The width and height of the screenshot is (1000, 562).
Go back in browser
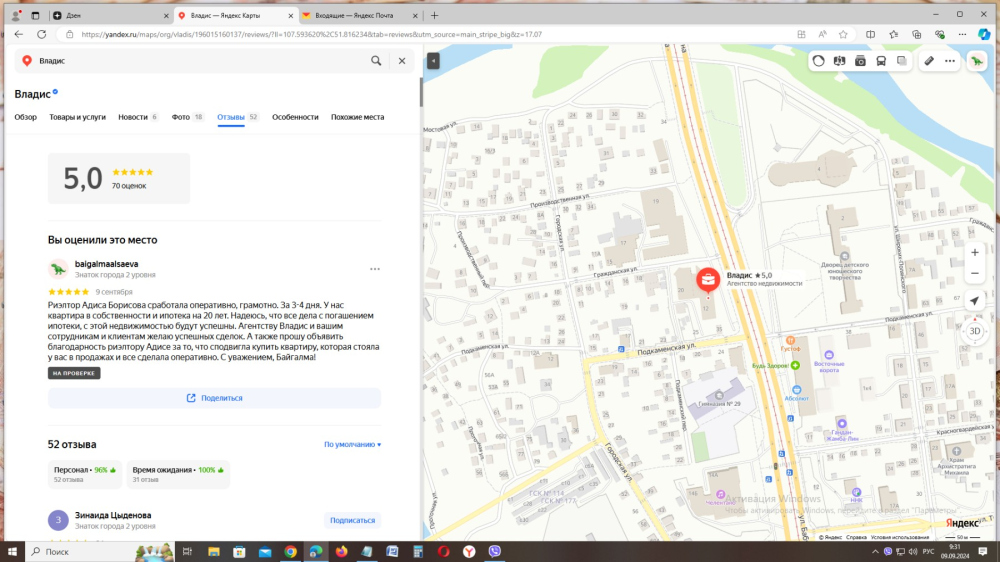pos(18,34)
